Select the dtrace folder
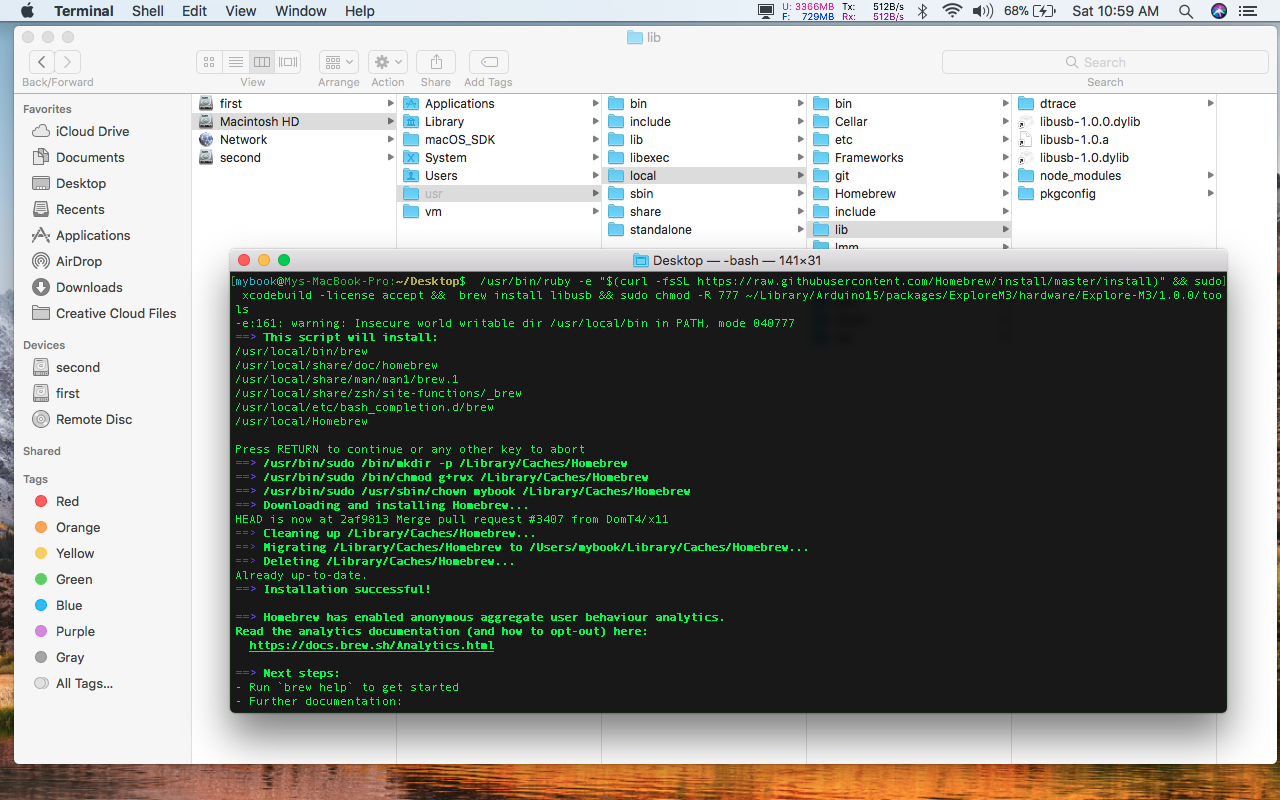1280x800 pixels. point(1114,103)
